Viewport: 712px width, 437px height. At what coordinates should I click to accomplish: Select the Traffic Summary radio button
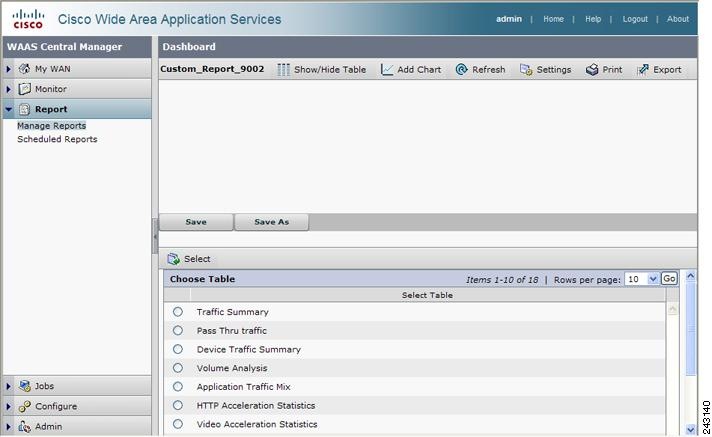pos(178,312)
